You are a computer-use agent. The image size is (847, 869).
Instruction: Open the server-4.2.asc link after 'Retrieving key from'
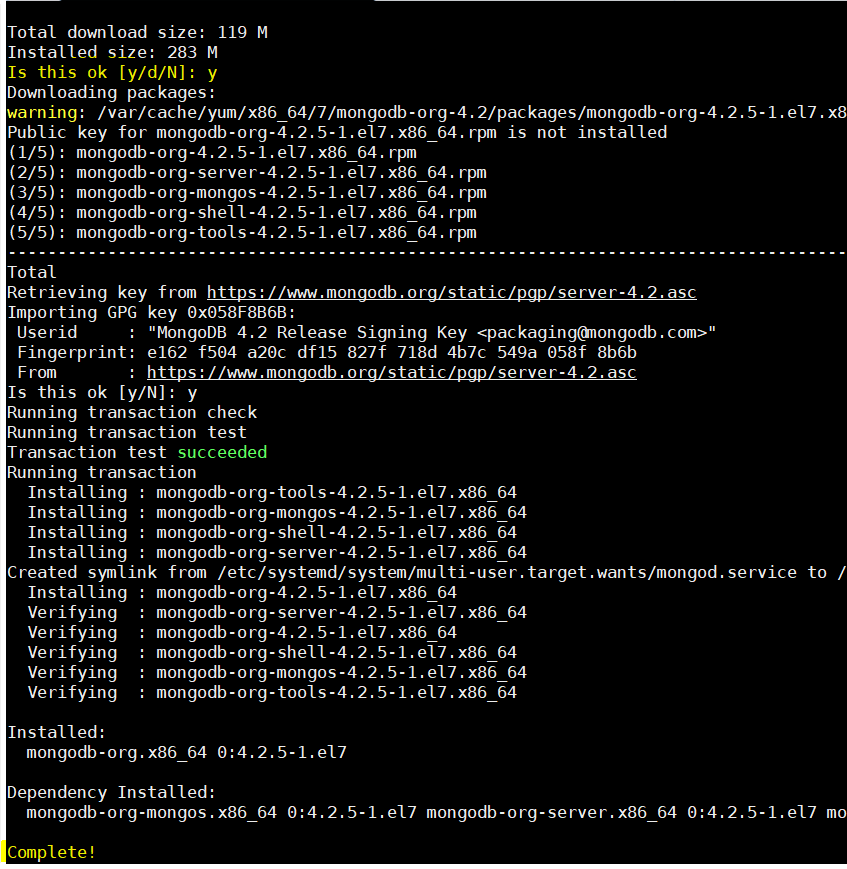(451, 293)
